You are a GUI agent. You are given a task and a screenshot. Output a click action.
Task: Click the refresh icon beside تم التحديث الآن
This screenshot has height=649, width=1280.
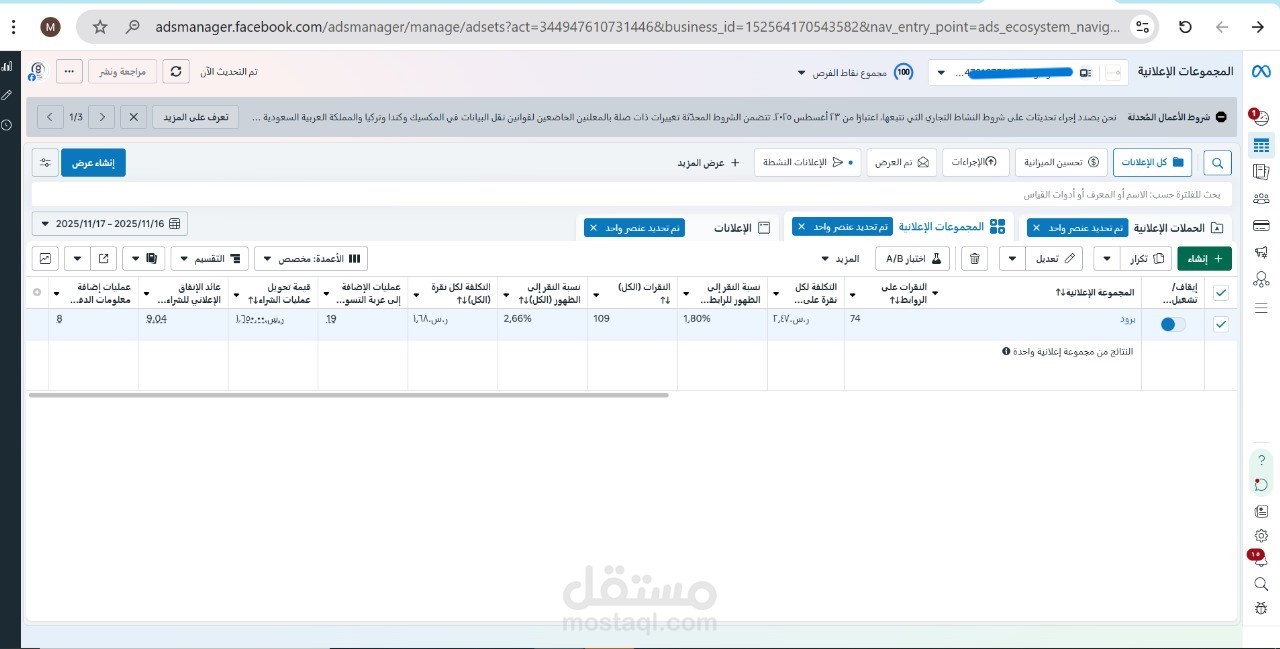[x=176, y=71]
